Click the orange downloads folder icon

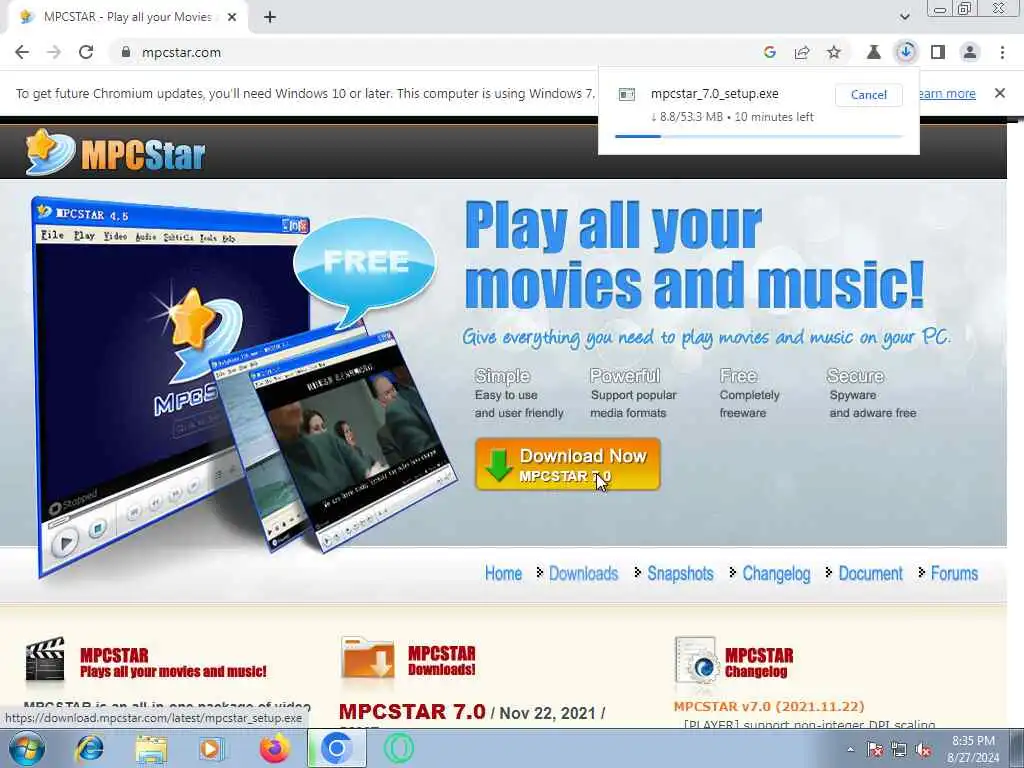[x=367, y=658]
